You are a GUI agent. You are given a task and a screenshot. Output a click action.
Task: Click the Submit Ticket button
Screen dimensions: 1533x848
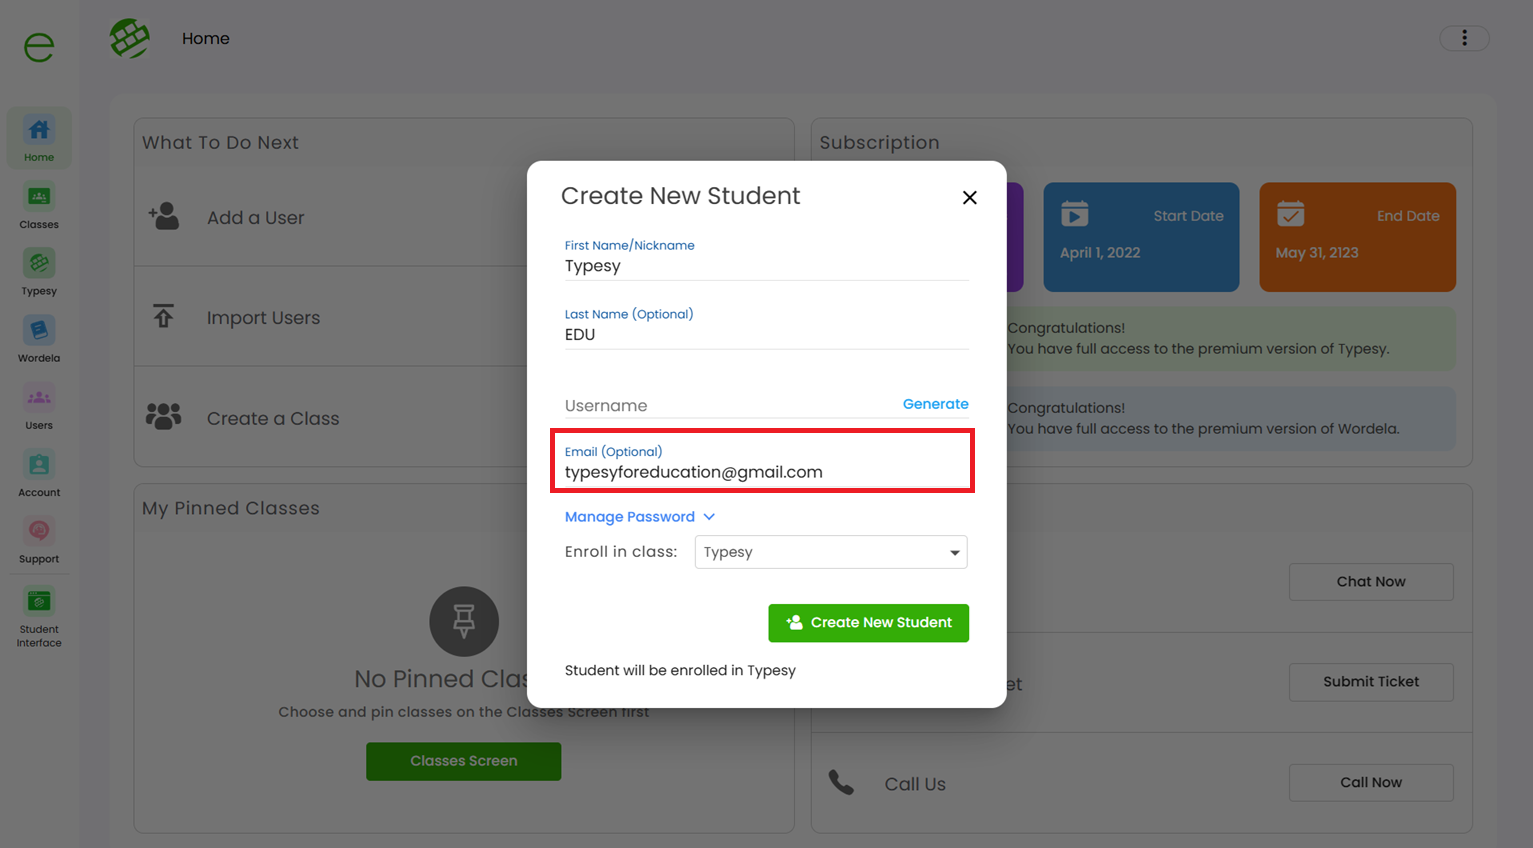[1371, 682]
